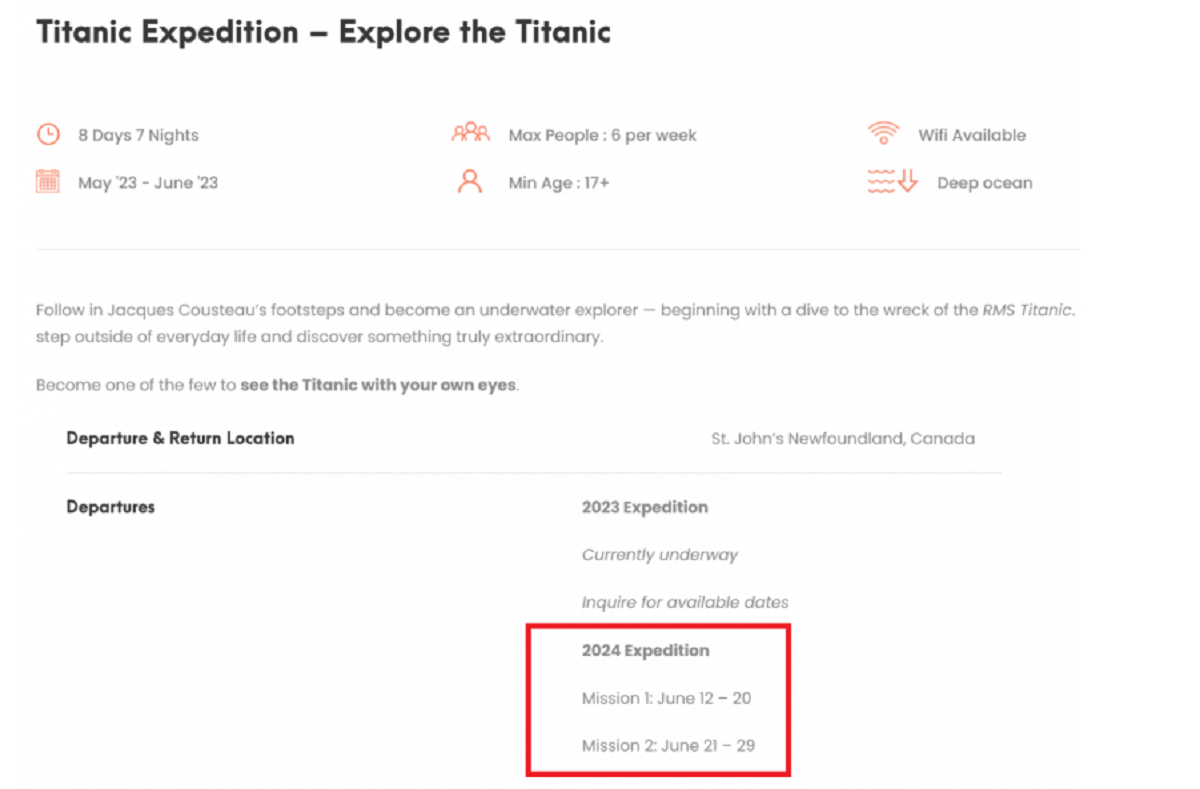Click the single person icon by Min Age
Image resolution: width=1200 pixels, height=789 pixels.
pyautogui.click(x=469, y=182)
